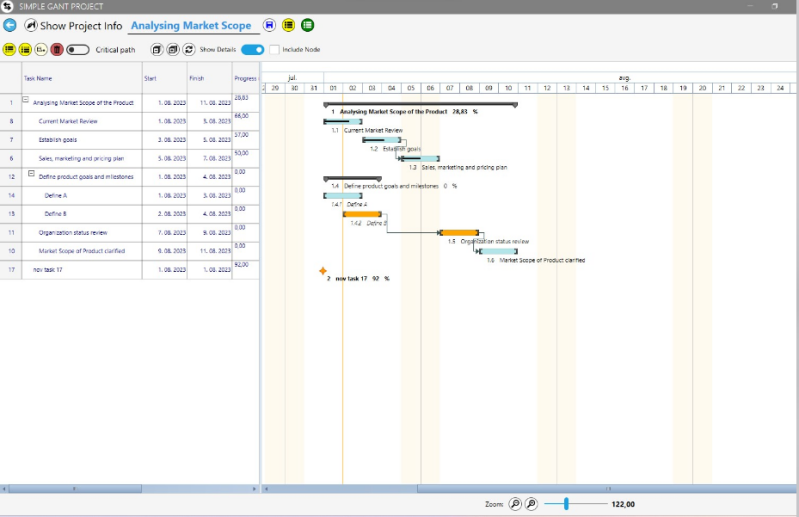Click the zoom slider handle

(x=566, y=504)
